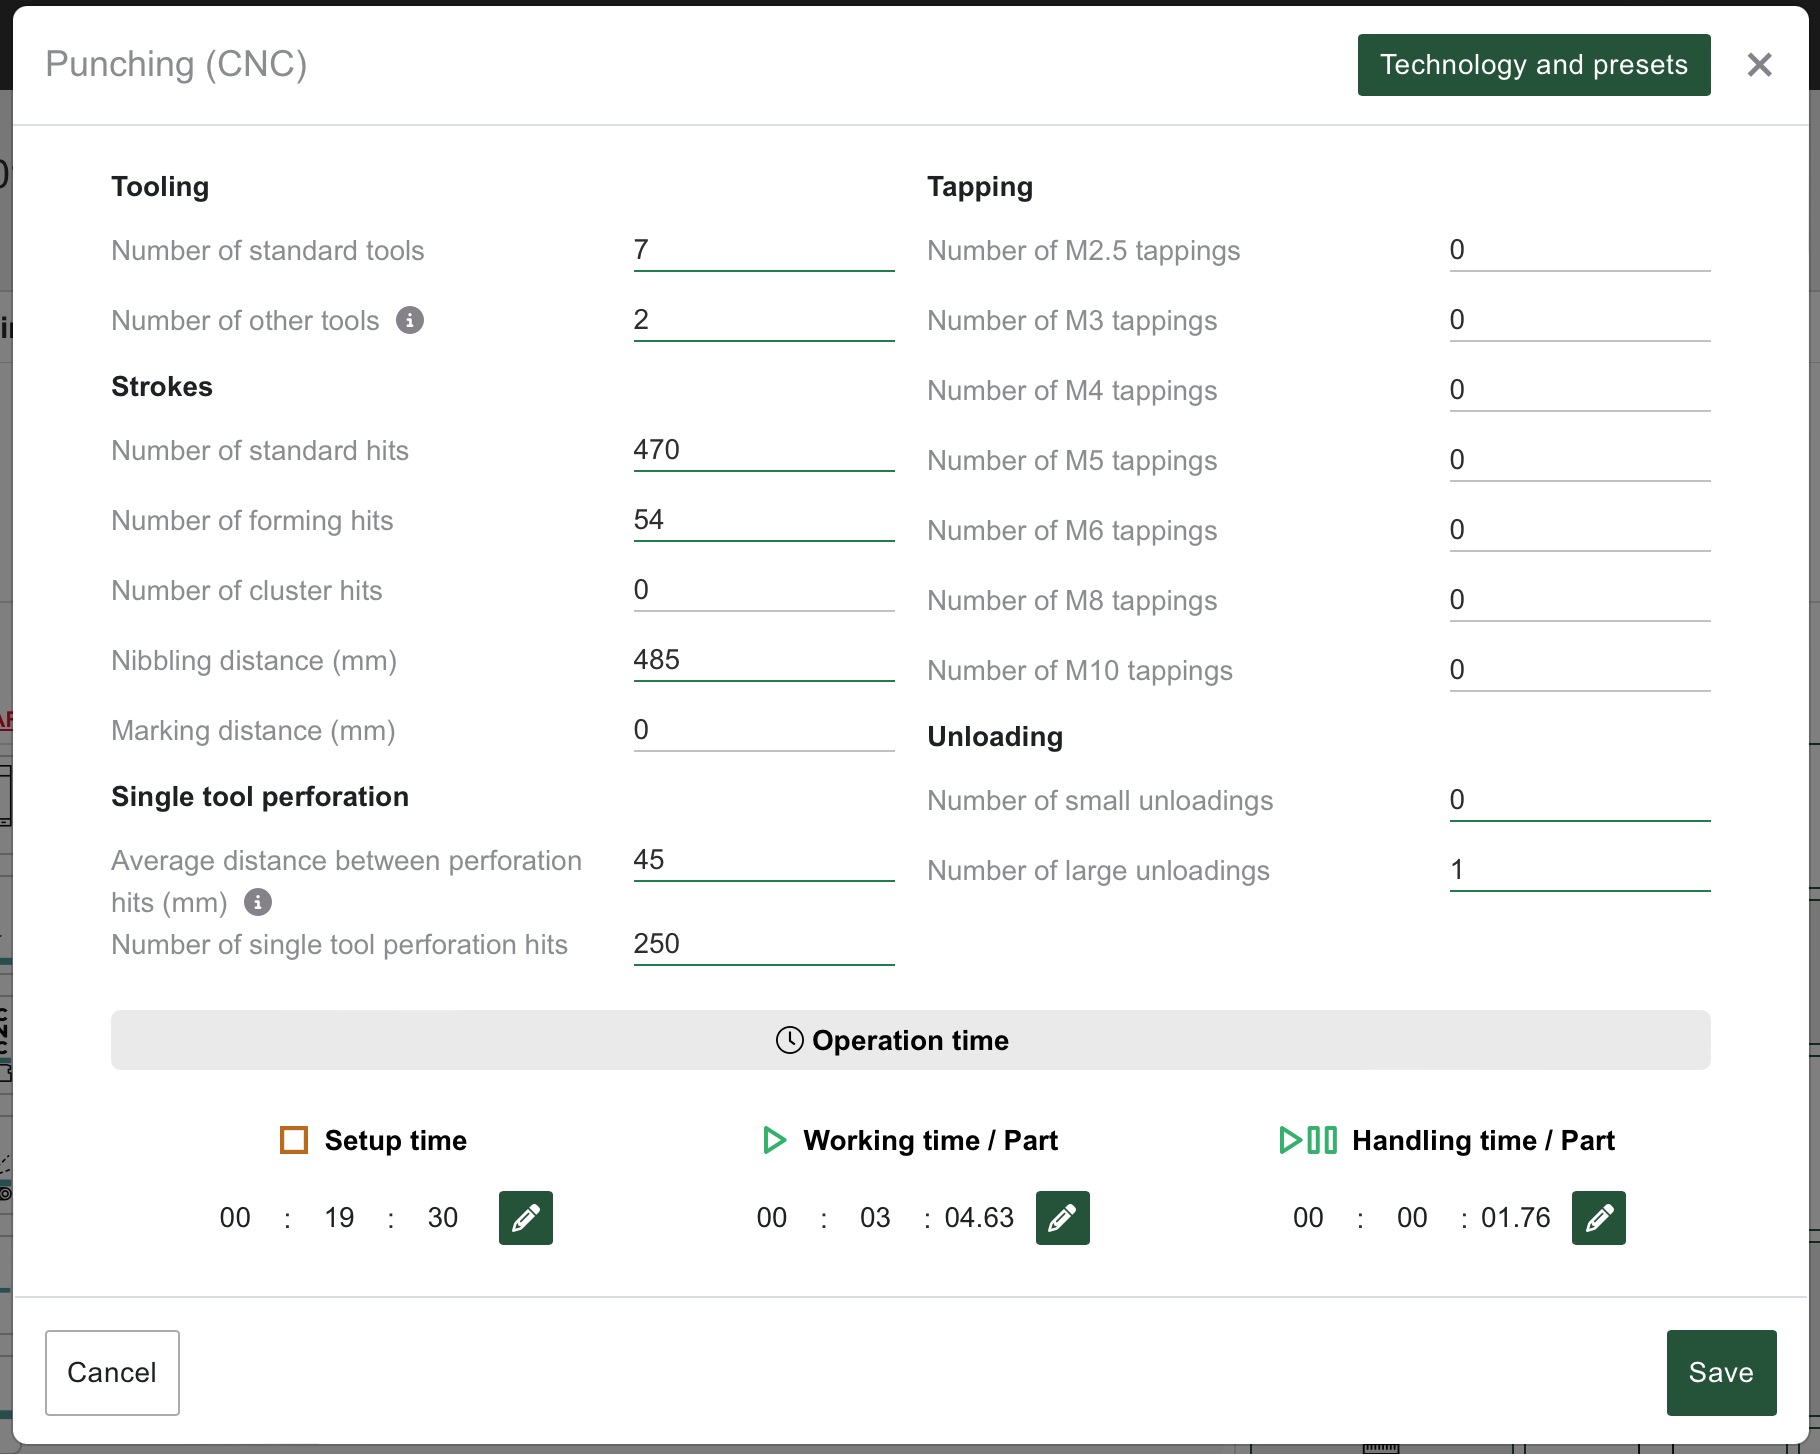Focus the Number of M2.5 tappings input
1820x1454 pixels.
click(1579, 250)
